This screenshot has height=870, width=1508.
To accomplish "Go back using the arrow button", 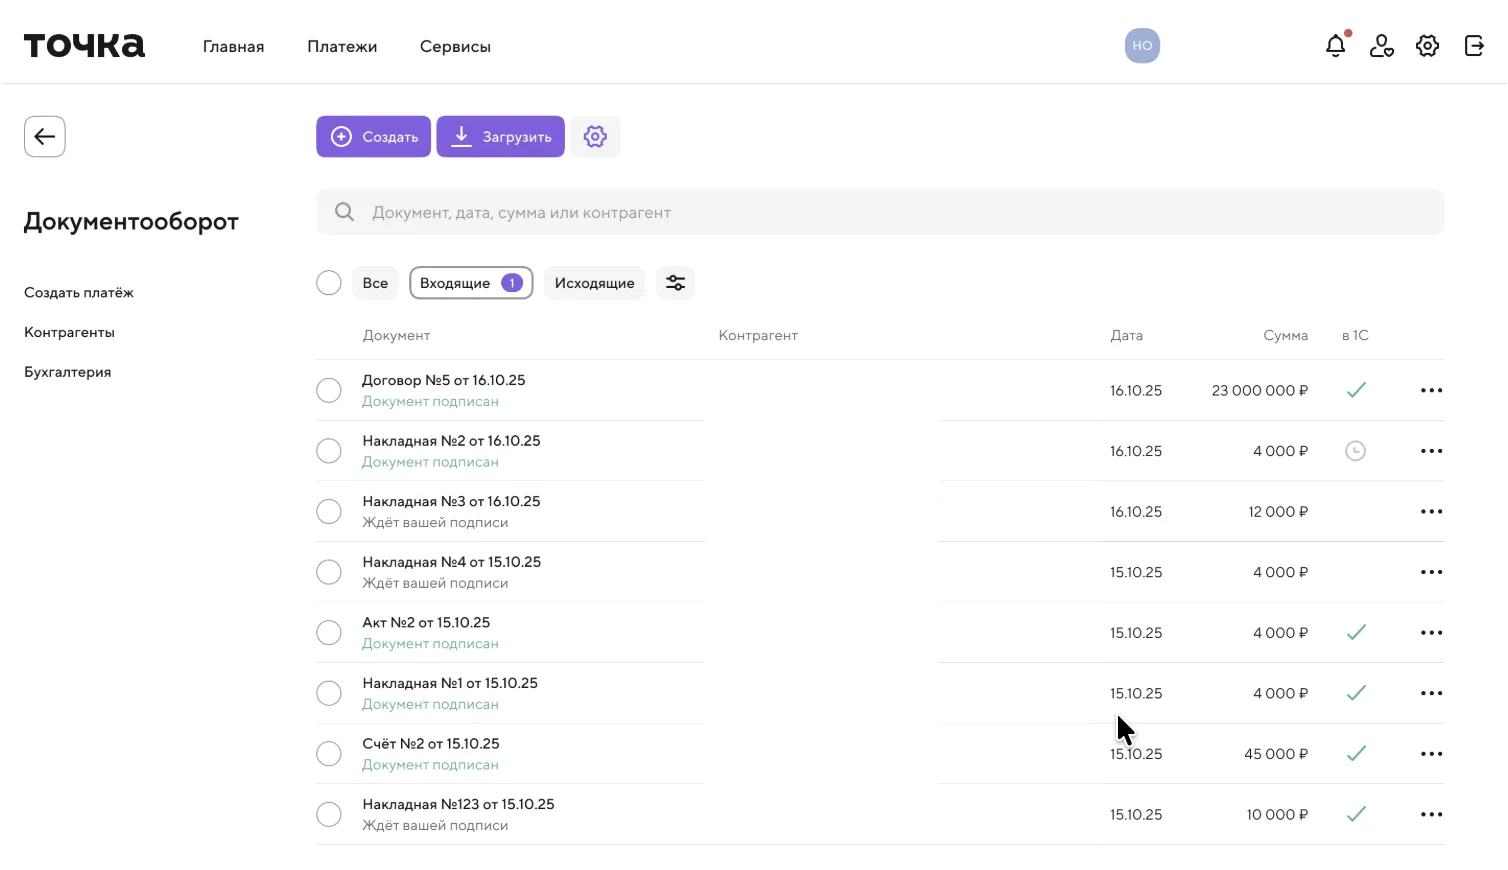I will click(45, 137).
